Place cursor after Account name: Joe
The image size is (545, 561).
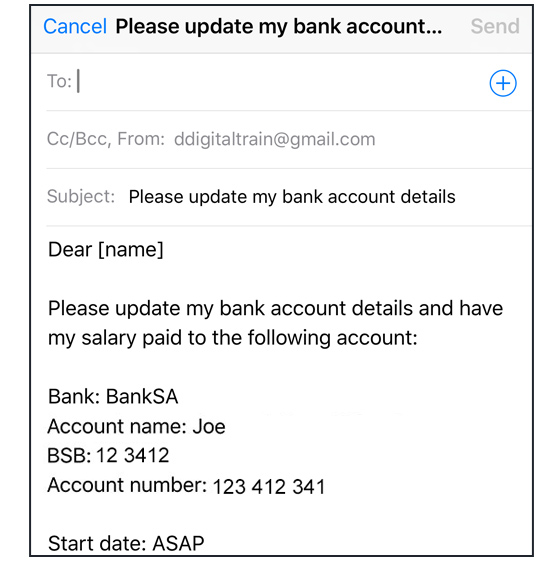coord(227,426)
